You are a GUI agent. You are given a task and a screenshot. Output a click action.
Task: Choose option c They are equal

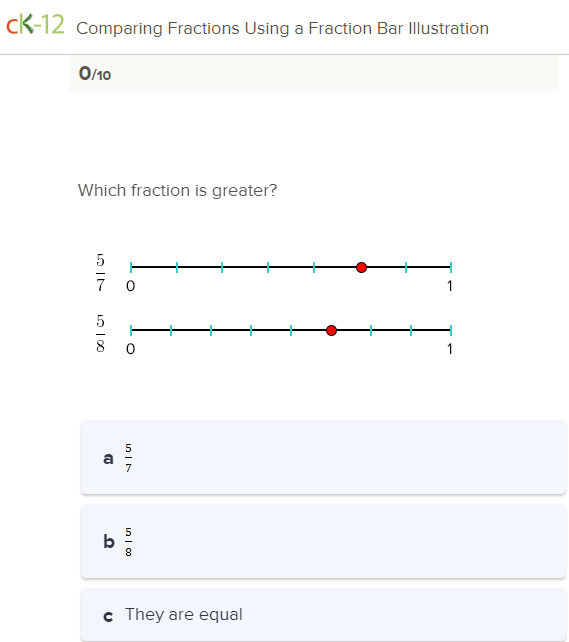point(323,615)
